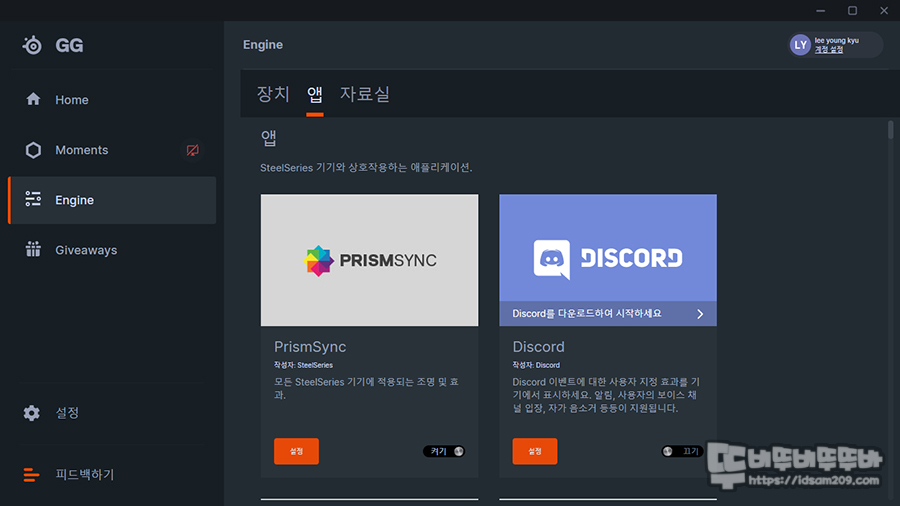Switch to the 장치 tab
Image resolution: width=900 pixels, height=506 pixels.
(273, 94)
